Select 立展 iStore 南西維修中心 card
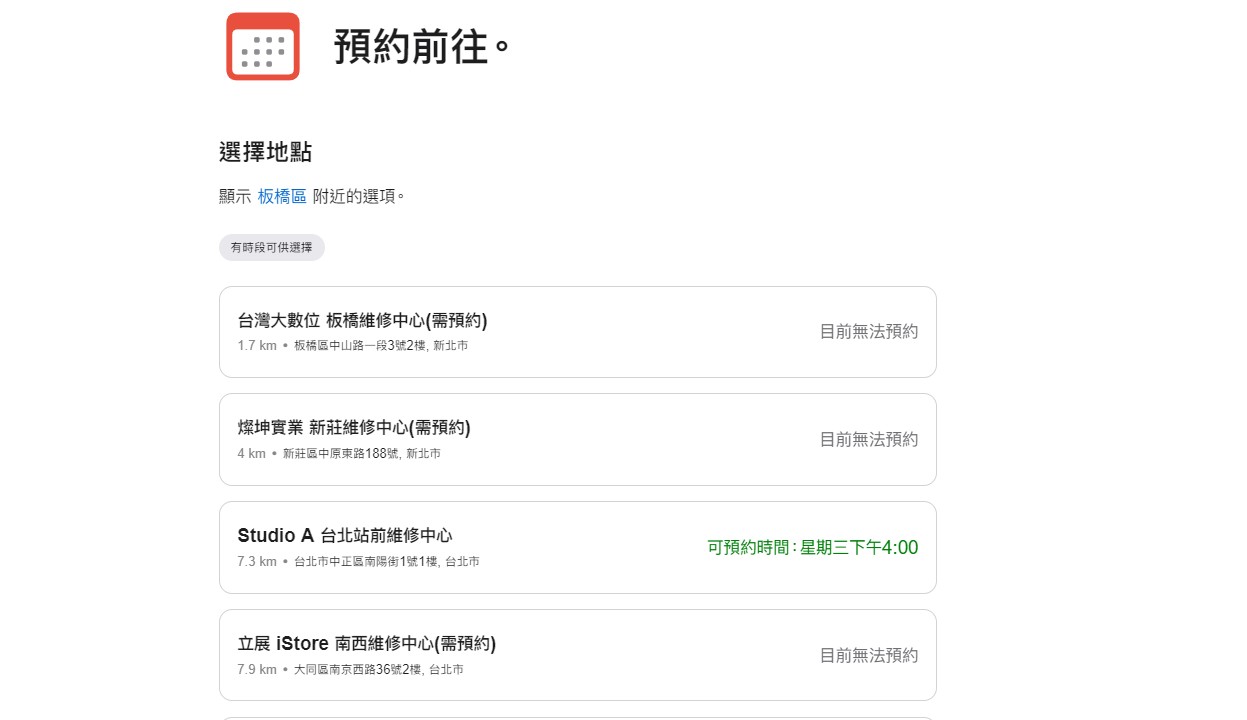This screenshot has width=1247, height=720. pos(577,655)
